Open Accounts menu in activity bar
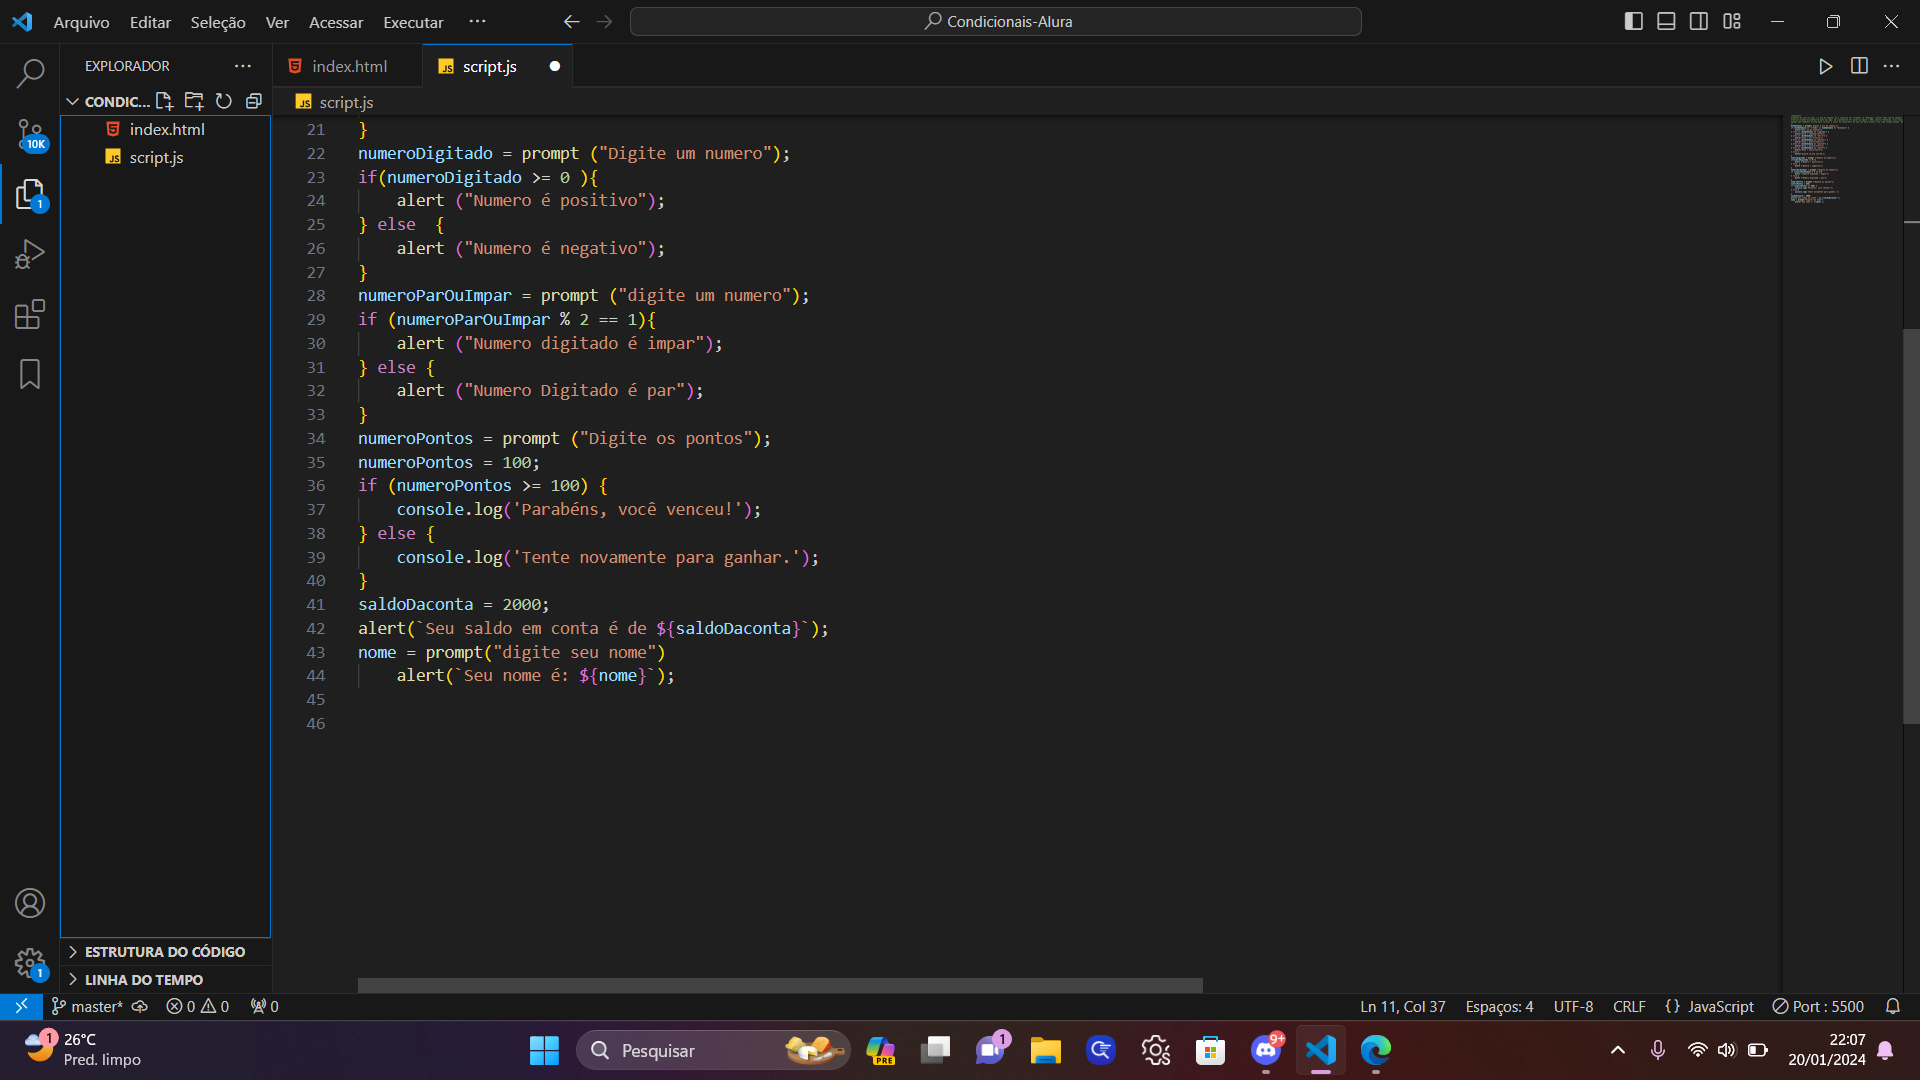The width and height of the screenshot is (1920, 1080). pyautogui.click(x=30, y=903)
